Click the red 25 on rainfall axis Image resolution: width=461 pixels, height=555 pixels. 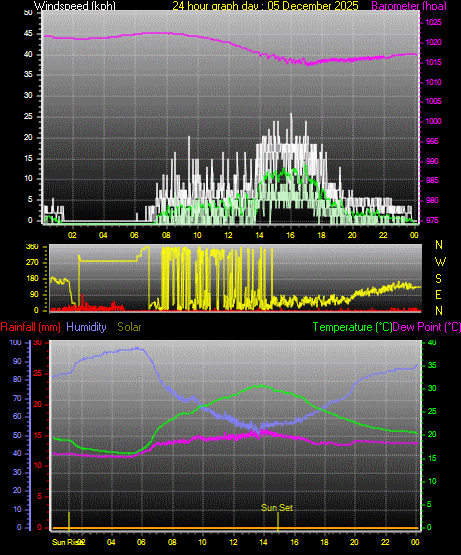tap(38, 373)
